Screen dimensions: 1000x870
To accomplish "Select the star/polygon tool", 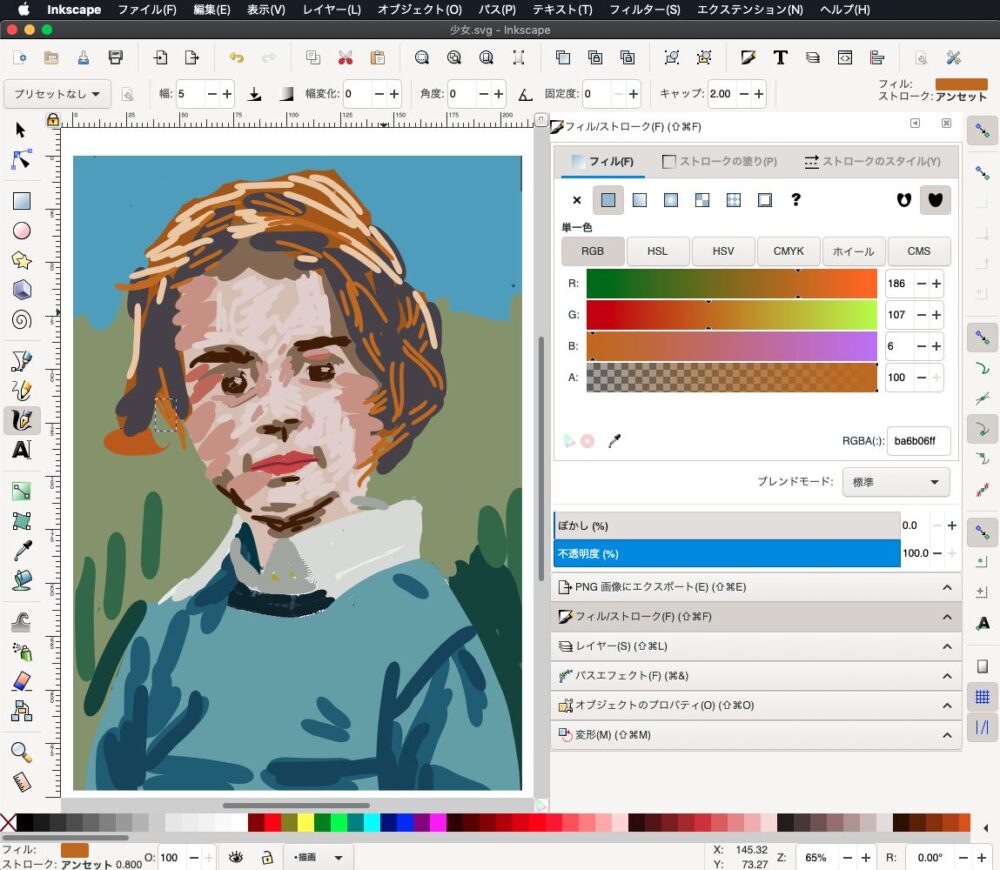I will (x=21, y=260).
